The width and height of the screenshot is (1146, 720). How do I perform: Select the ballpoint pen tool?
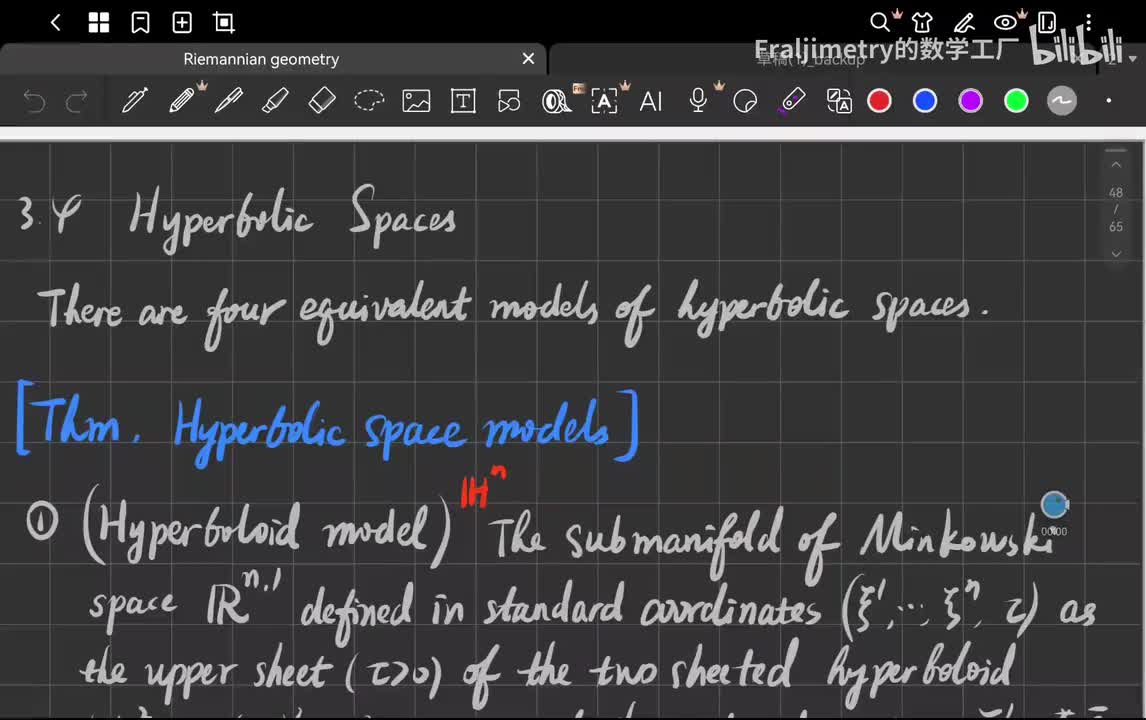pyautogui.click(x=229, y=101)
